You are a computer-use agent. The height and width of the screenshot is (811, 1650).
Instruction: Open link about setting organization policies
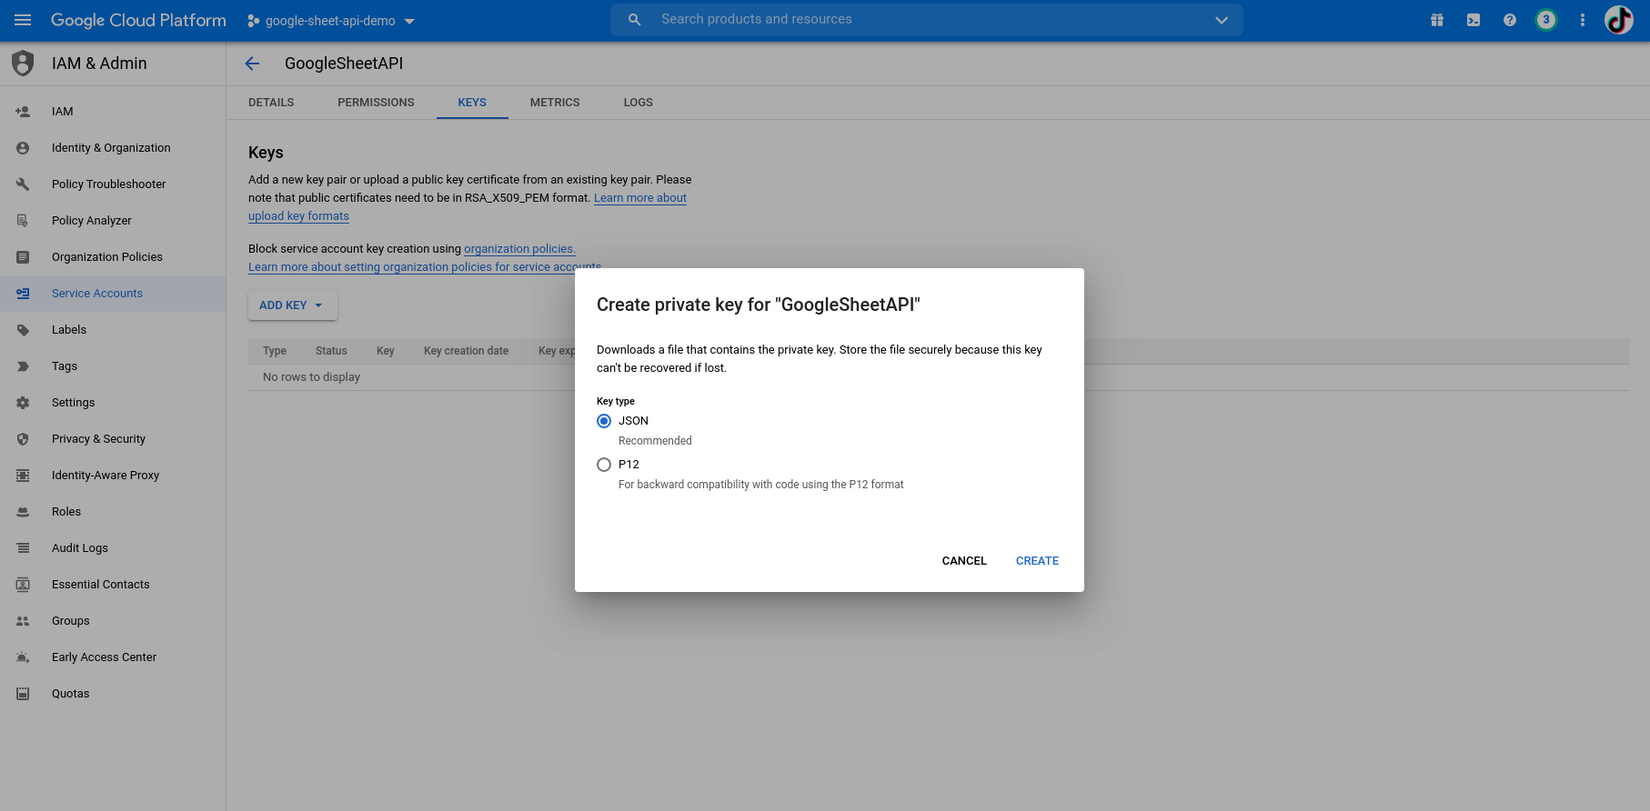tap(425, 267)
